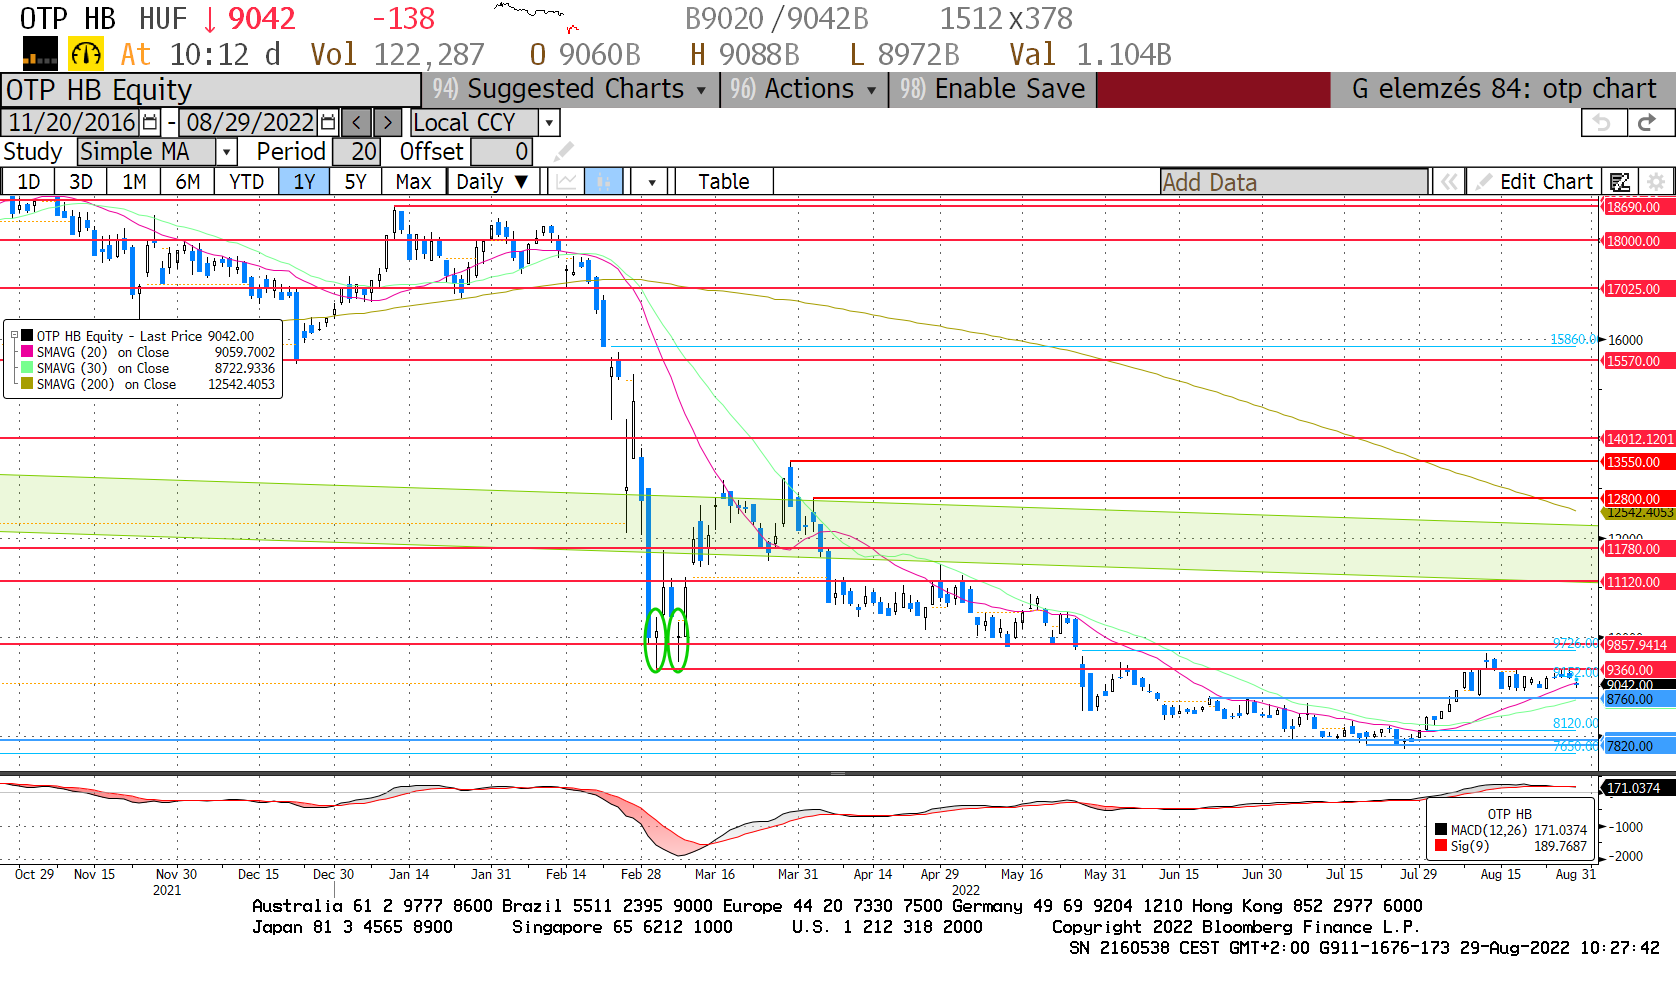1676x991 pixels.
Task: Click the 17025.00 price level label
Action: point(1638,289)
